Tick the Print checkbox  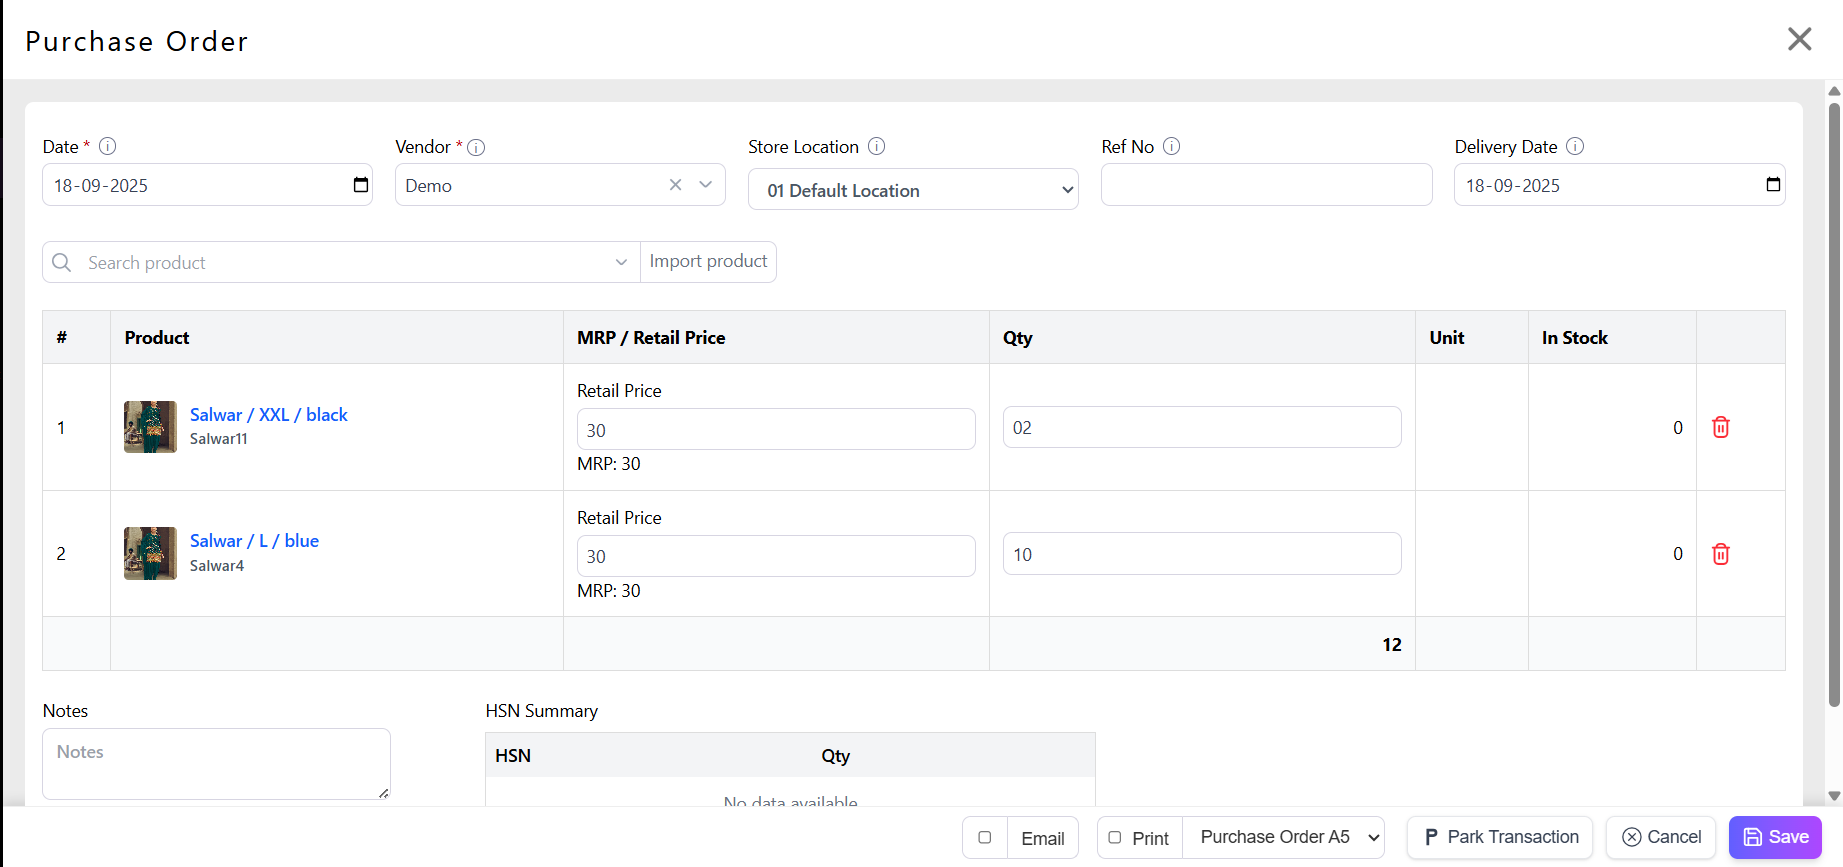tap(1115, 838)
